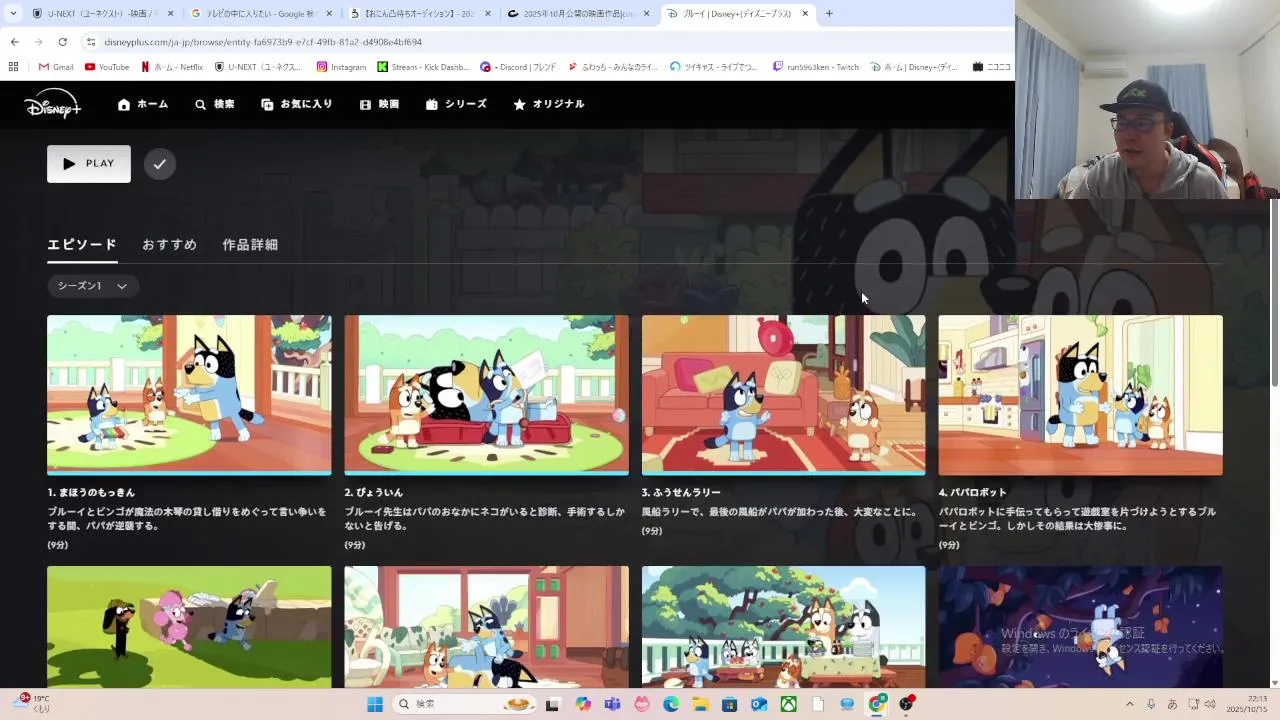Open the second-row thumbnail with pink poodle
Viewport: 1280px width, 720px height.
pyautogui.click(x=189, y=627)
